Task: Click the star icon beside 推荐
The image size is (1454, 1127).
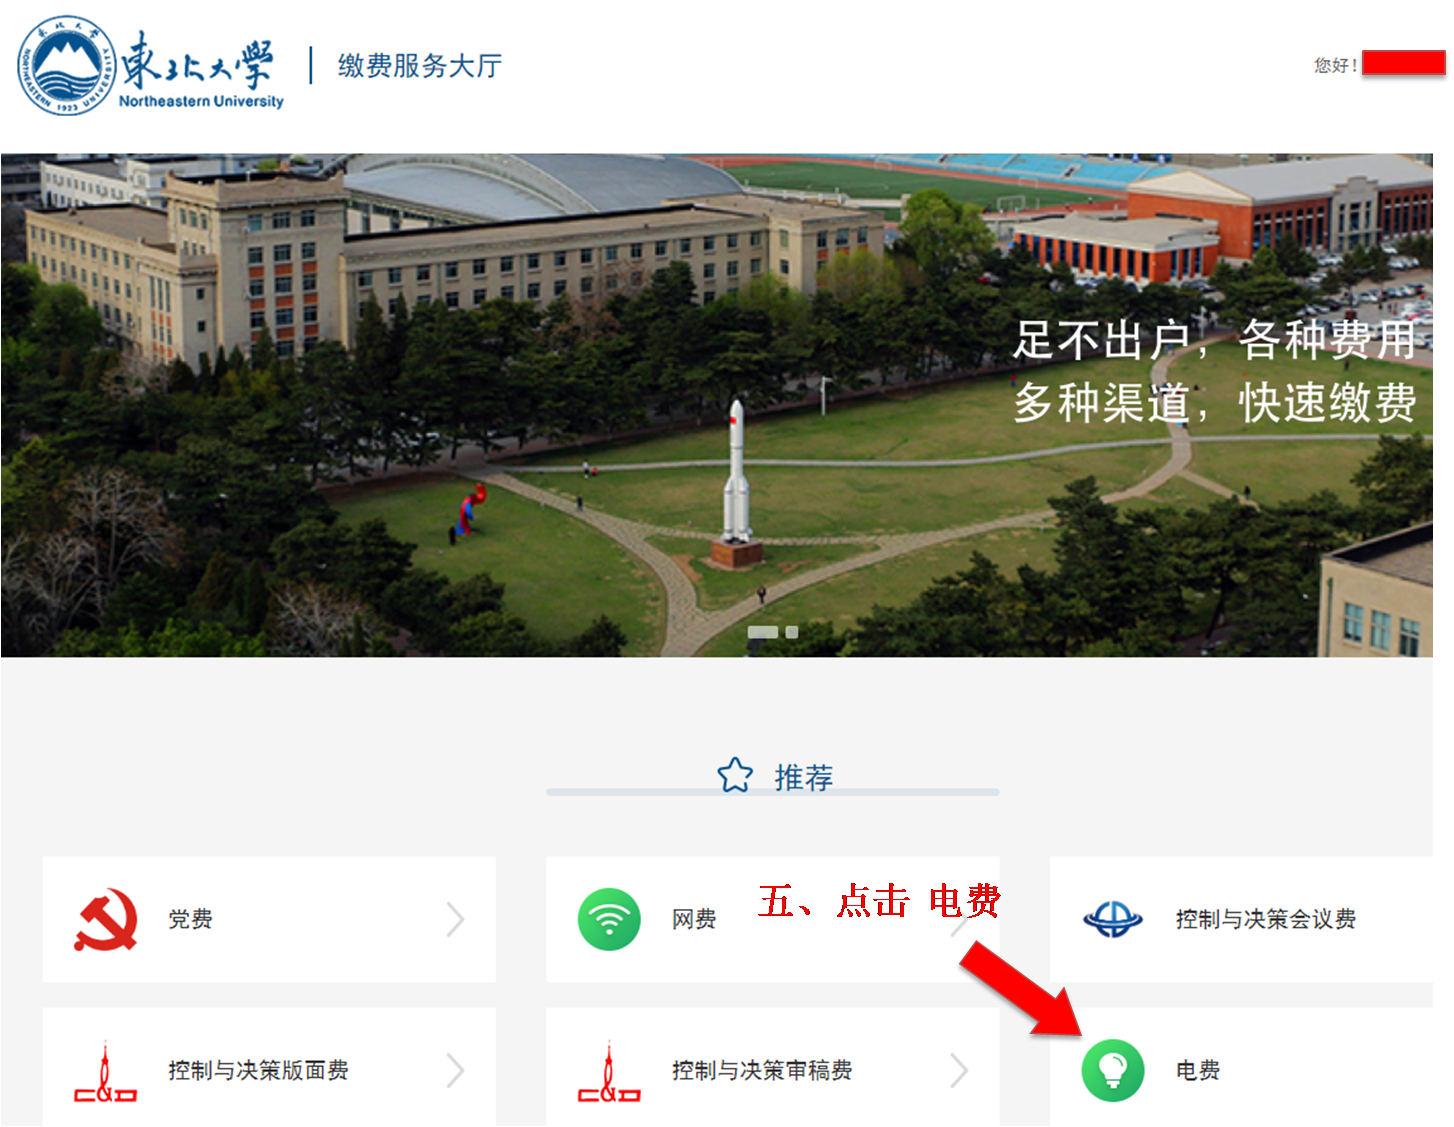Action: [x=735, y=775]
